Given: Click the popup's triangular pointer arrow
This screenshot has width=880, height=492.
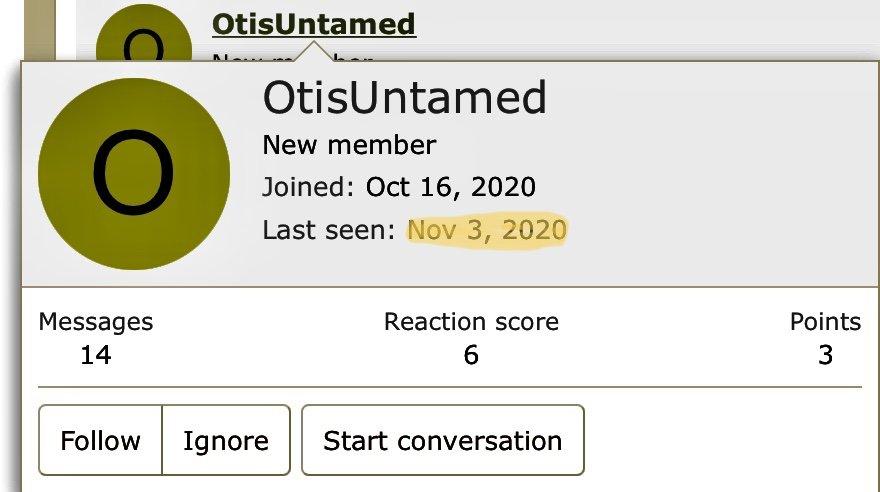Looking at the screenshot, I should click(x=314, y=51).
